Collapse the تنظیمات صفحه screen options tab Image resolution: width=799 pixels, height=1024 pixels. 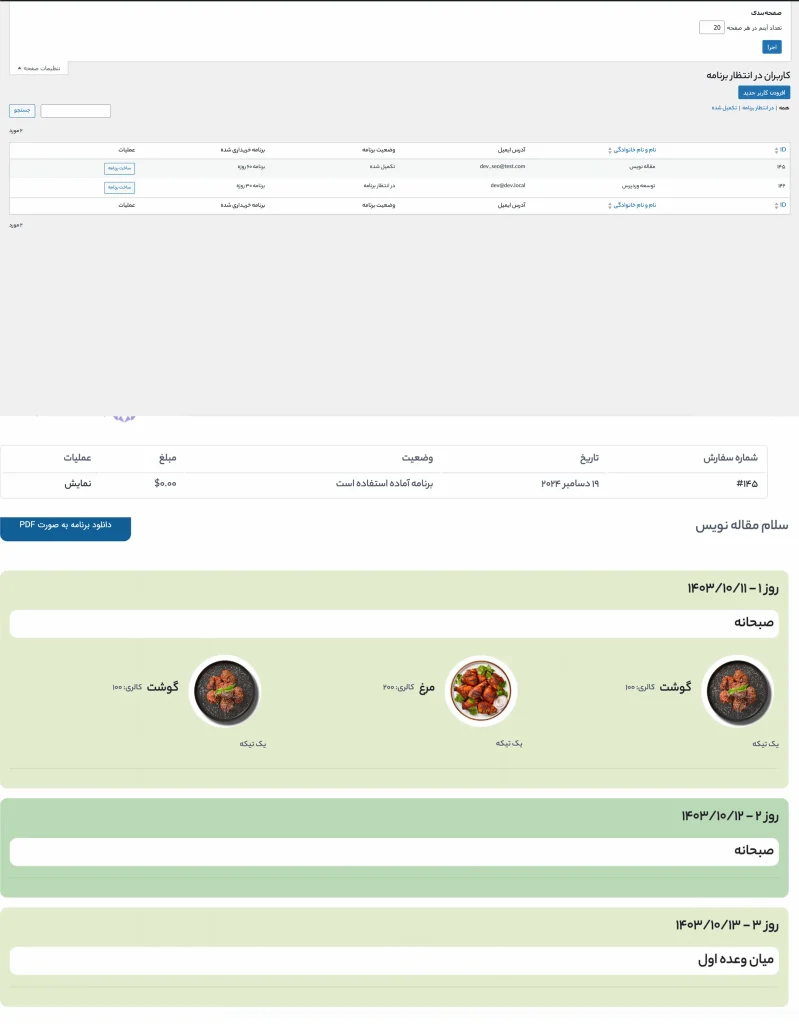coord(39,68)
